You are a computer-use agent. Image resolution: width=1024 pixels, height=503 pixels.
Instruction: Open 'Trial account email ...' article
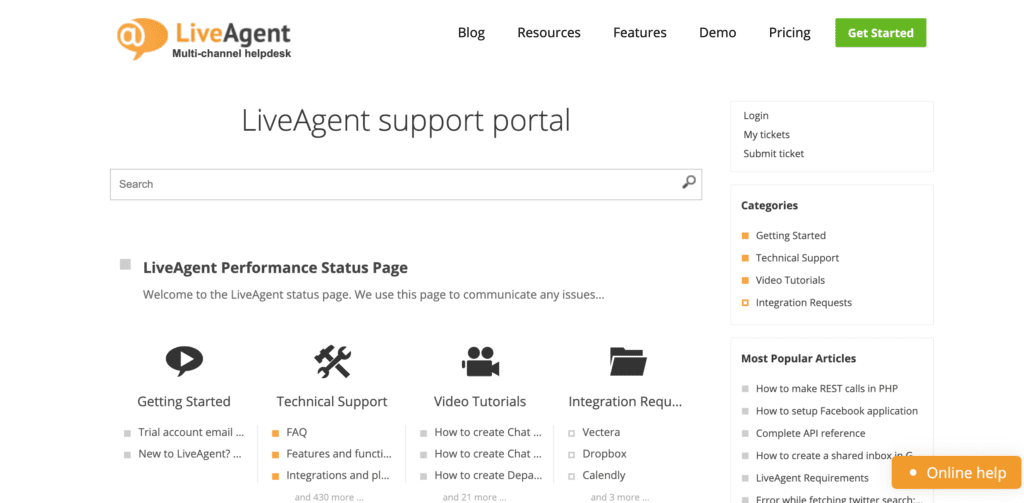[x=191, y=432]
